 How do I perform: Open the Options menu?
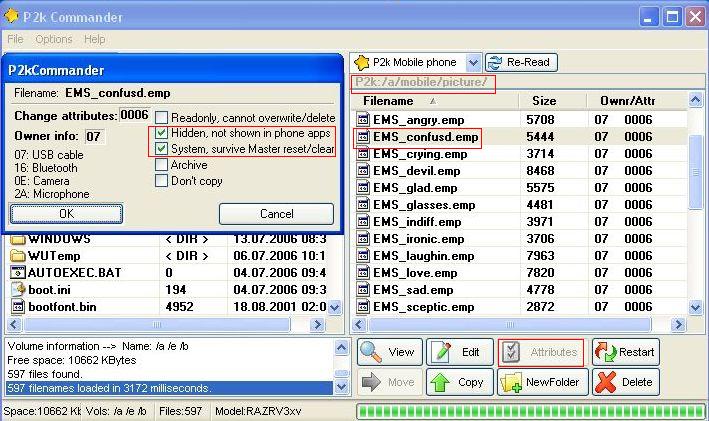54,39
